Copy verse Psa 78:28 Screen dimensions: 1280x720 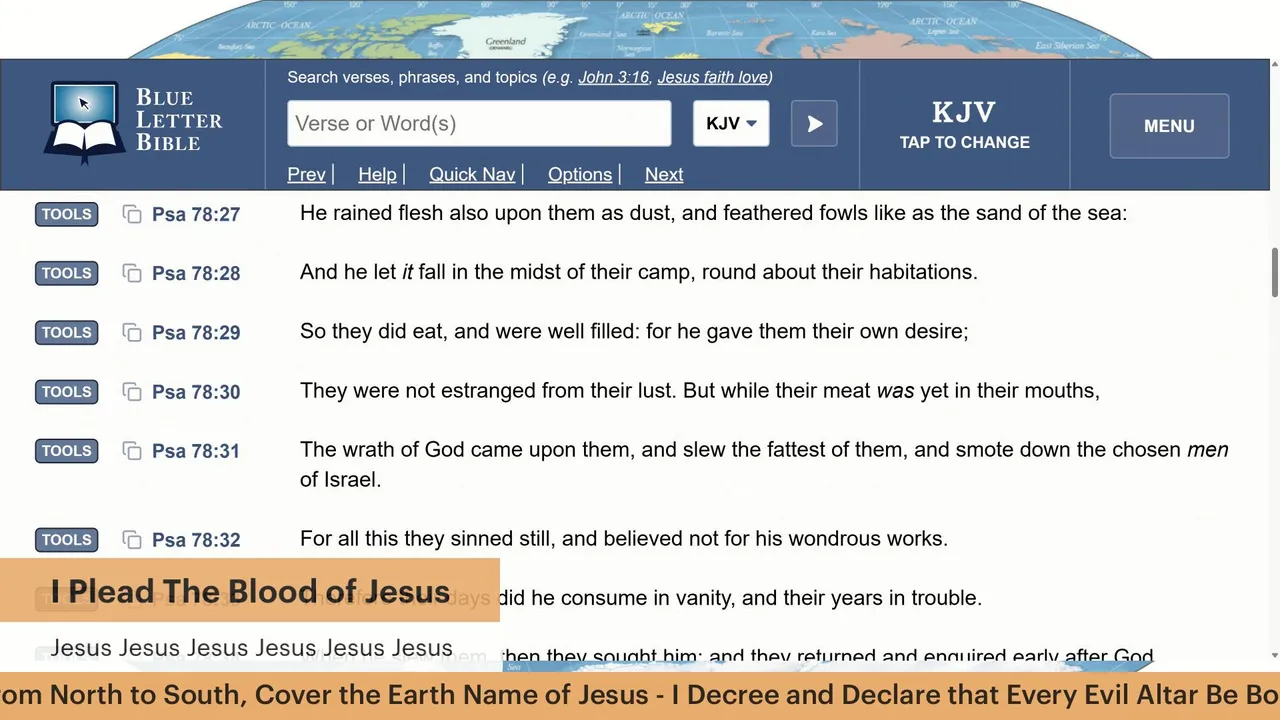[x=132, y=273]
